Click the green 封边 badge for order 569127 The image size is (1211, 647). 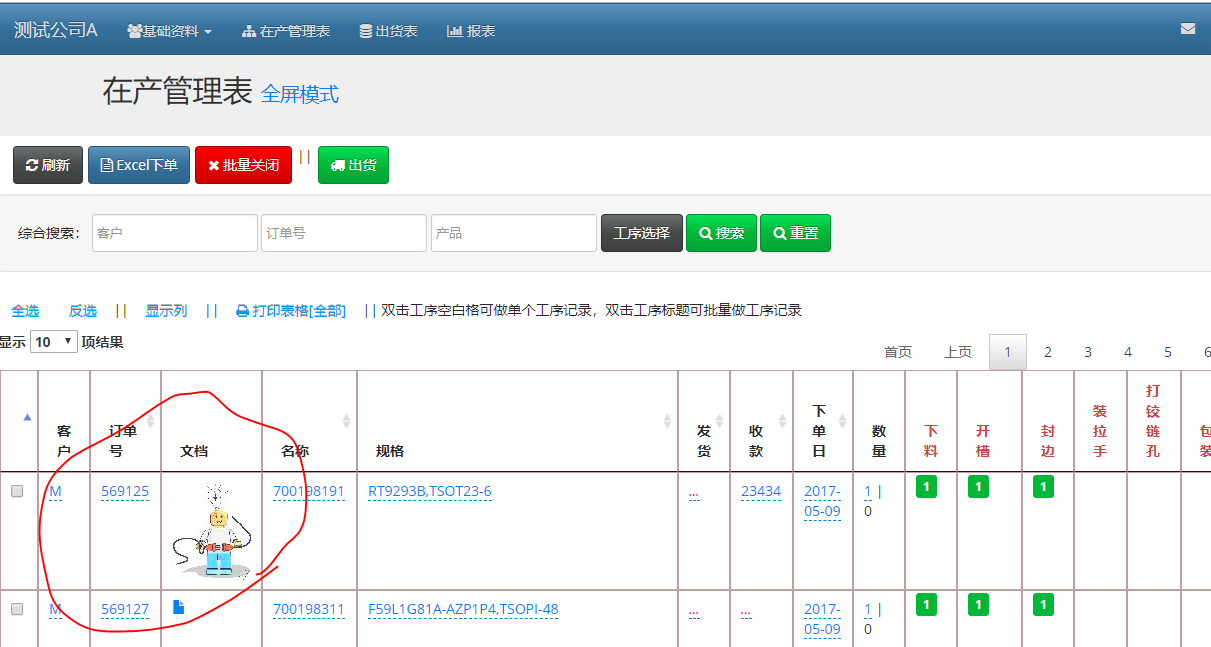tap(1043, 605)
